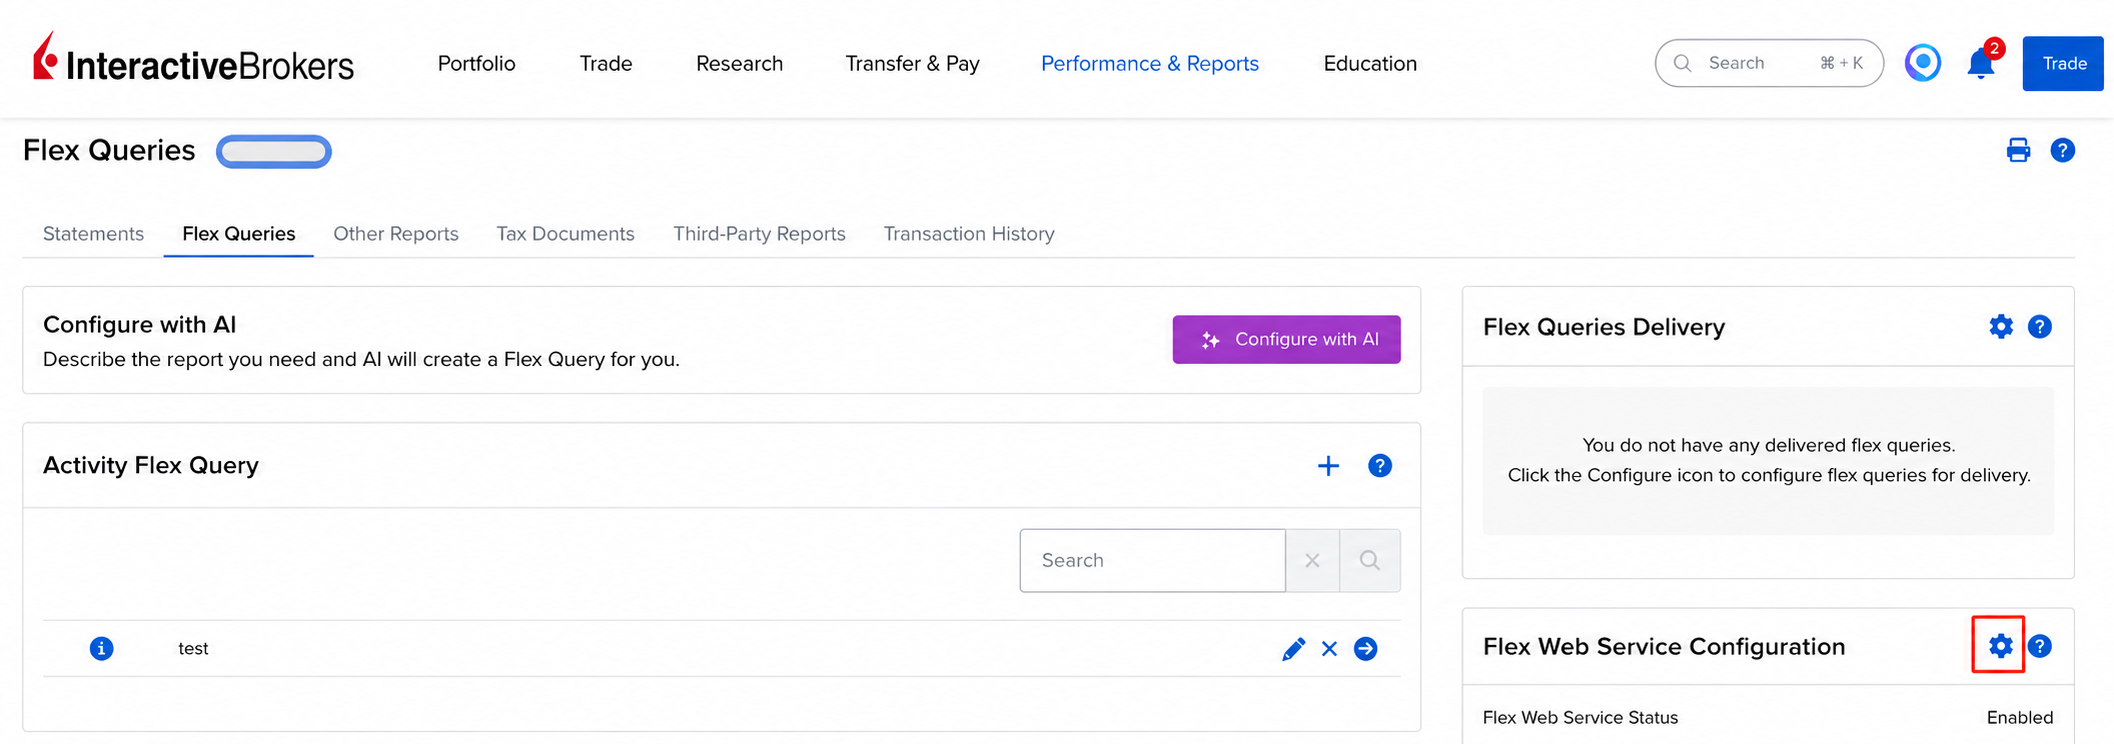Open Flex Web Service Configuration help
Image resolution: width=2114 pixels, height=744 pixels.
click(2040, 646)
